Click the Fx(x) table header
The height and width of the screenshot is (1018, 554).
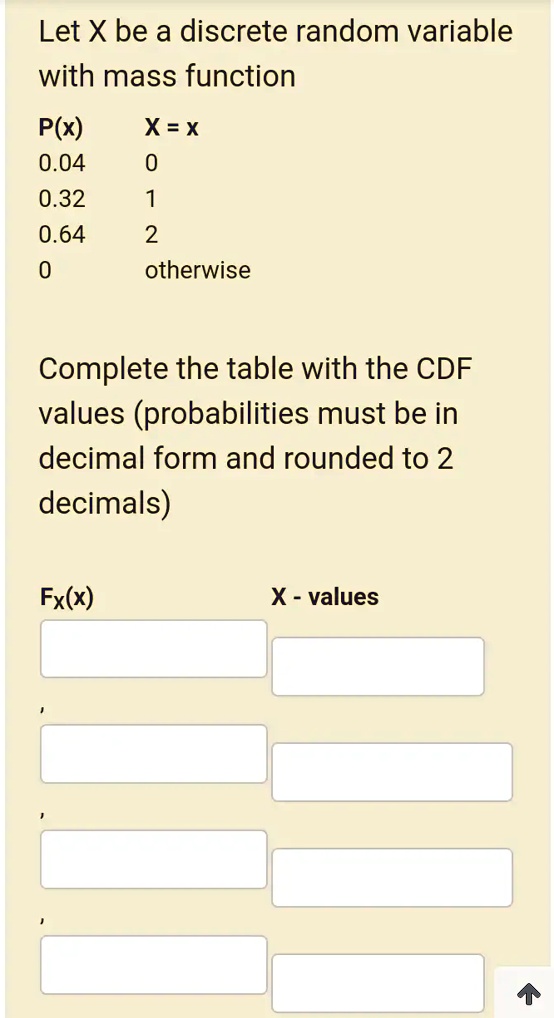coord(66,596)
